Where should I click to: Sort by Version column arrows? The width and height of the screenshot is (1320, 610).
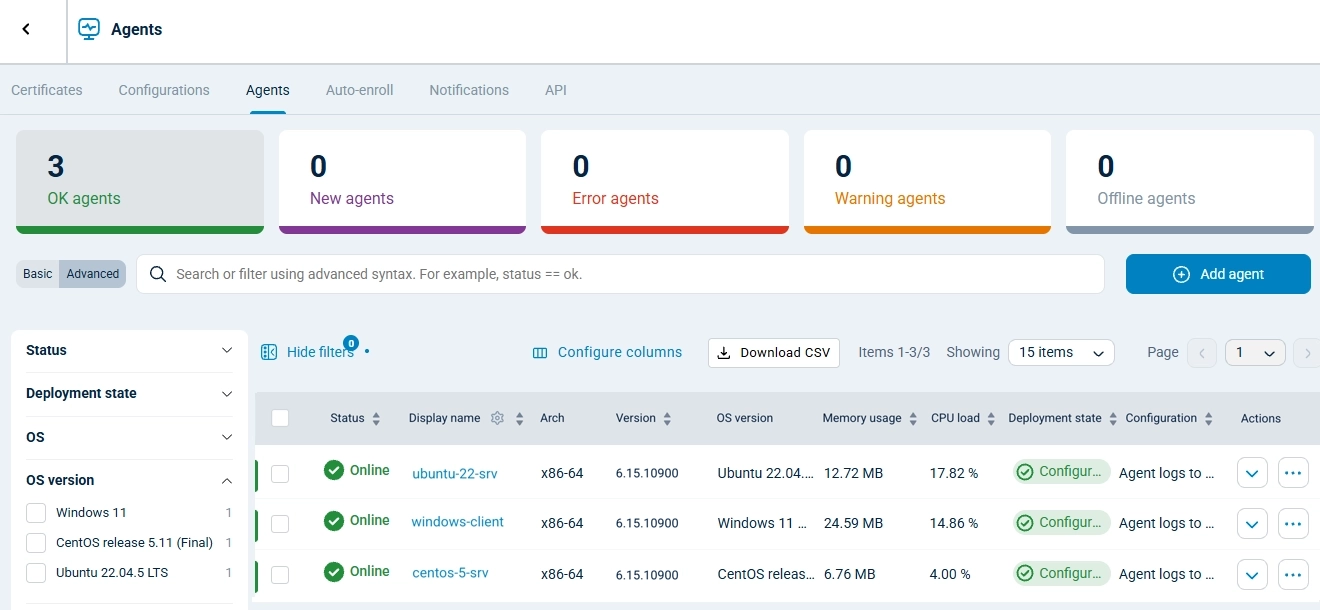(667, 419)
